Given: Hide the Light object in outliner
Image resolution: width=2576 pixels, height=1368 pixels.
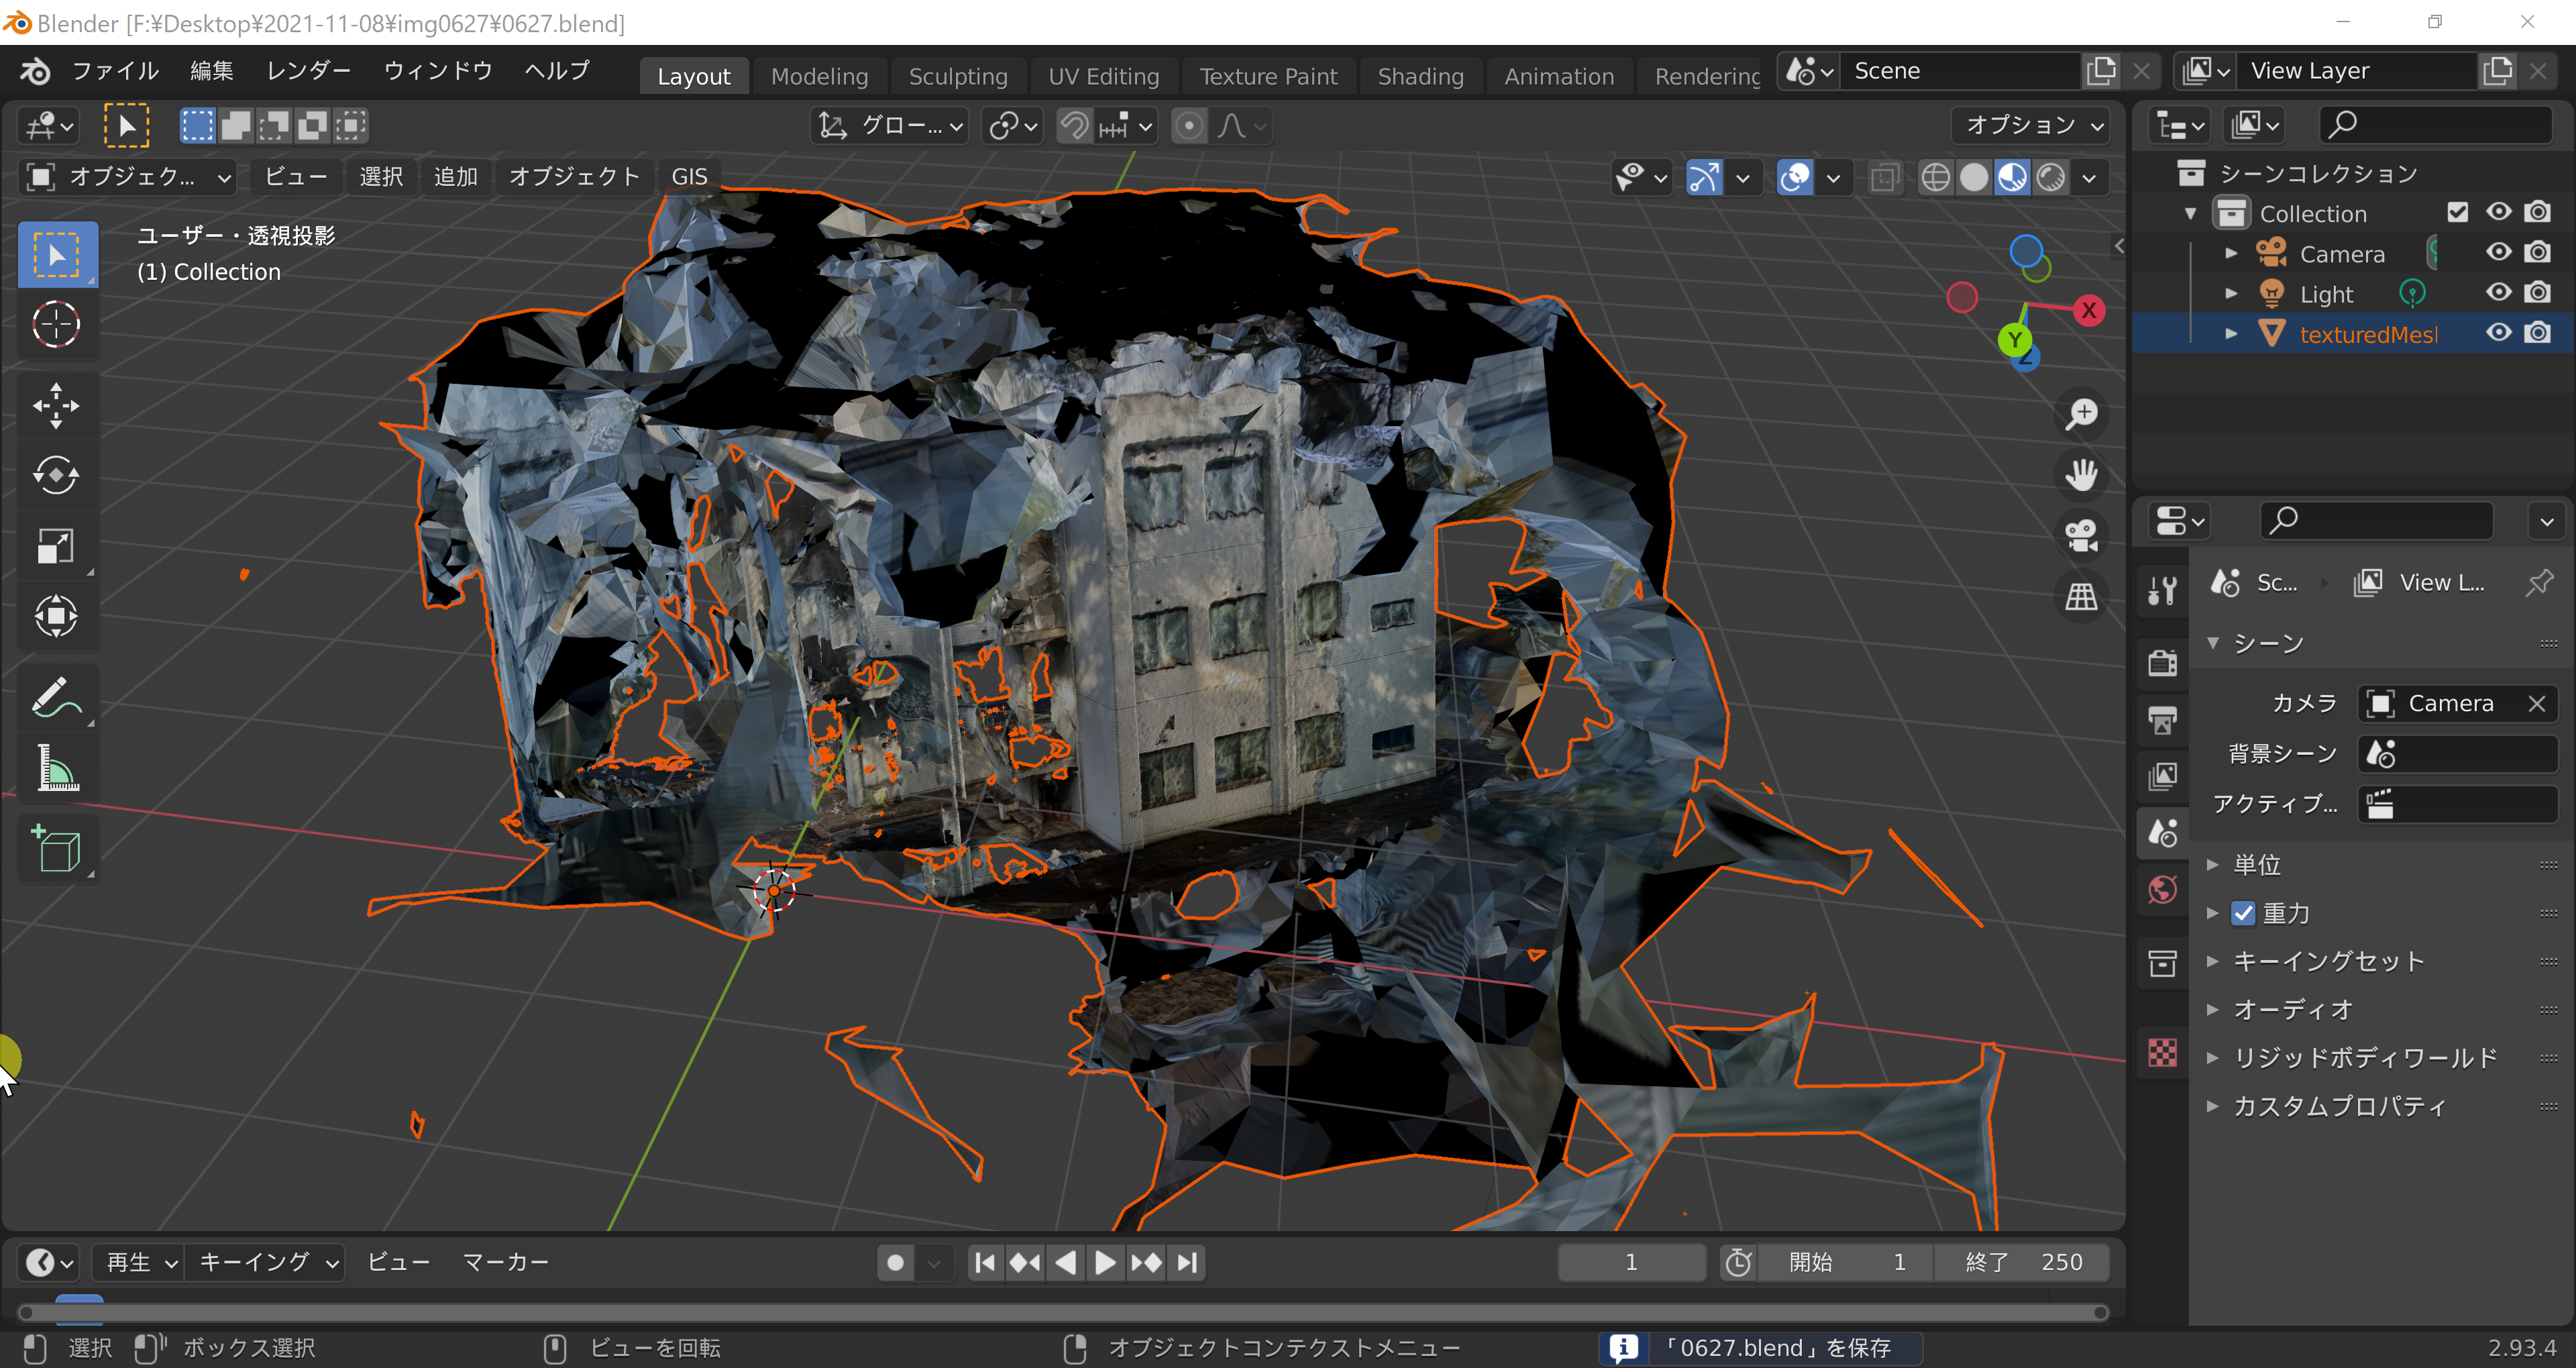Looking at the screenshot, I should click(x=2498, y=293).
